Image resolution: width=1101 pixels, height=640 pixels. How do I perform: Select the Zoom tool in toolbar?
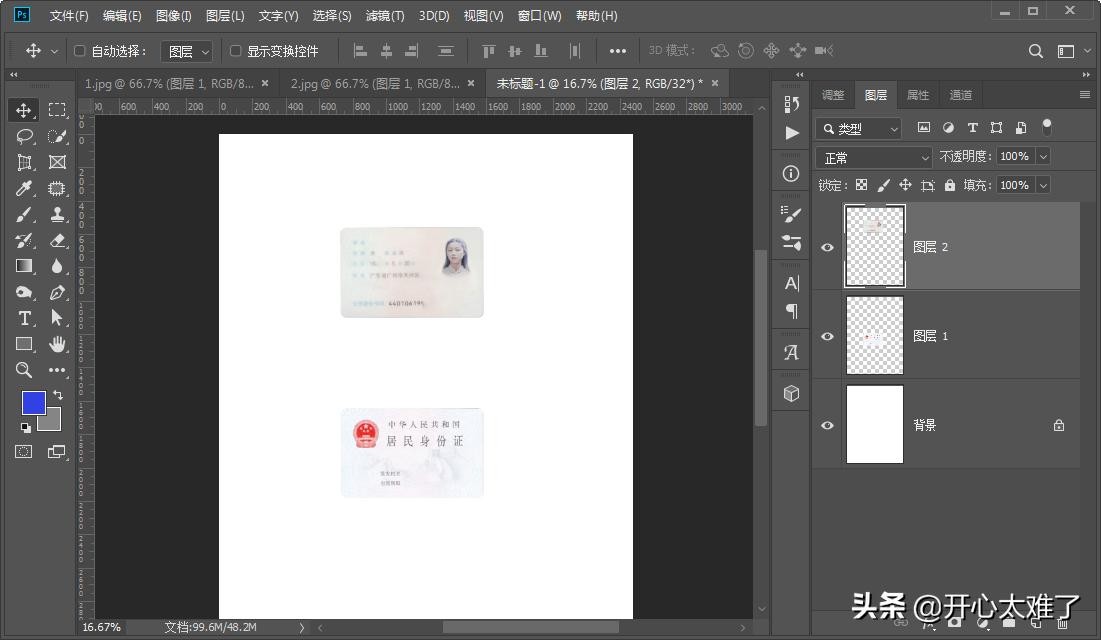tap(25, 370)
